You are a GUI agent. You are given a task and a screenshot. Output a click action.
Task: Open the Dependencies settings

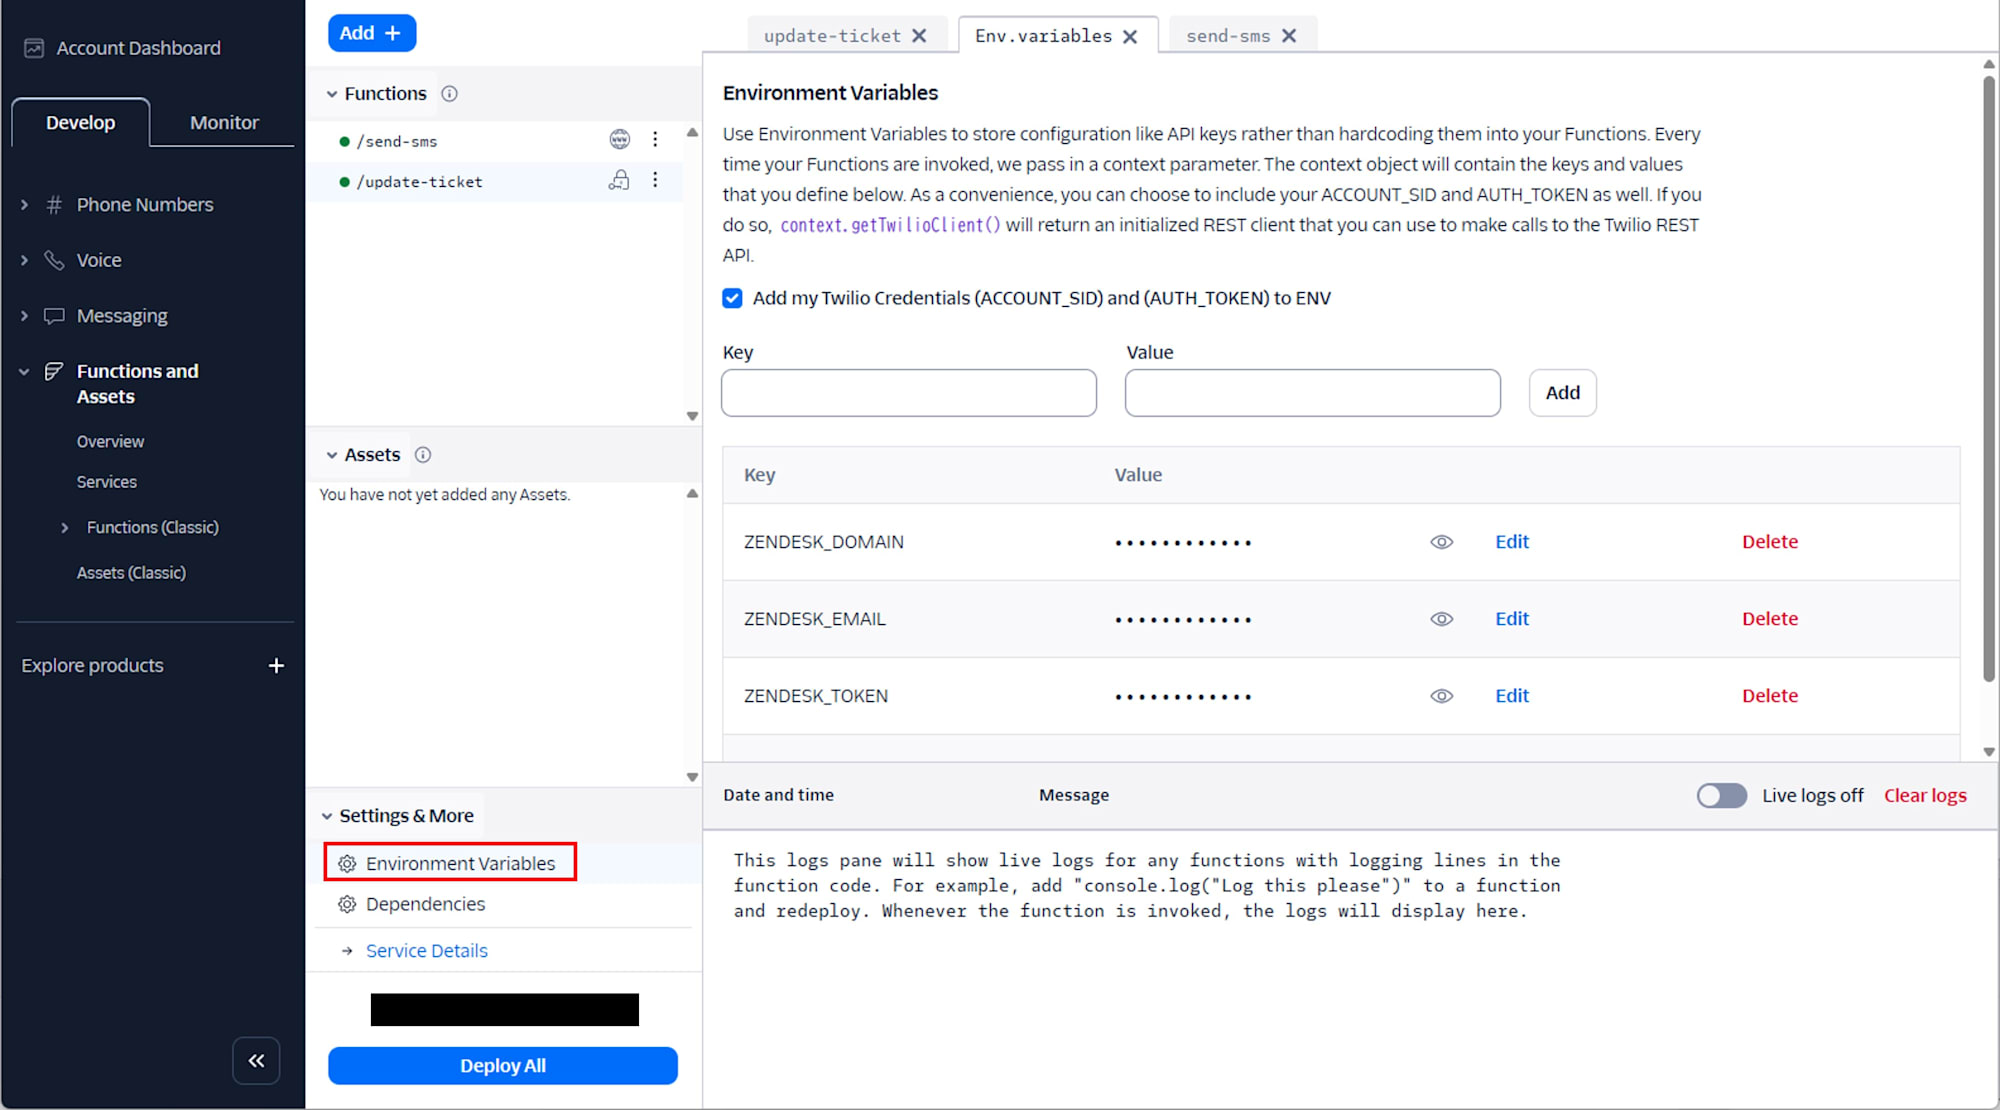(x=425, y=905)
